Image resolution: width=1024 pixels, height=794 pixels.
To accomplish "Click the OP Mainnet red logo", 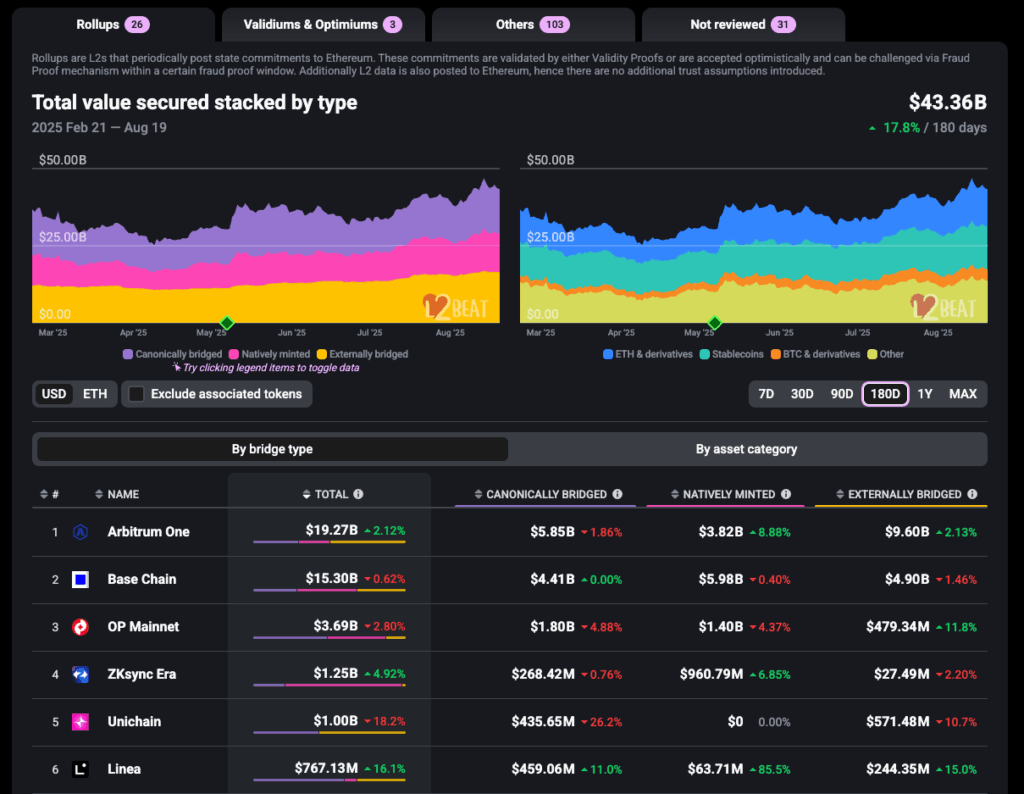I will (80, 627).
